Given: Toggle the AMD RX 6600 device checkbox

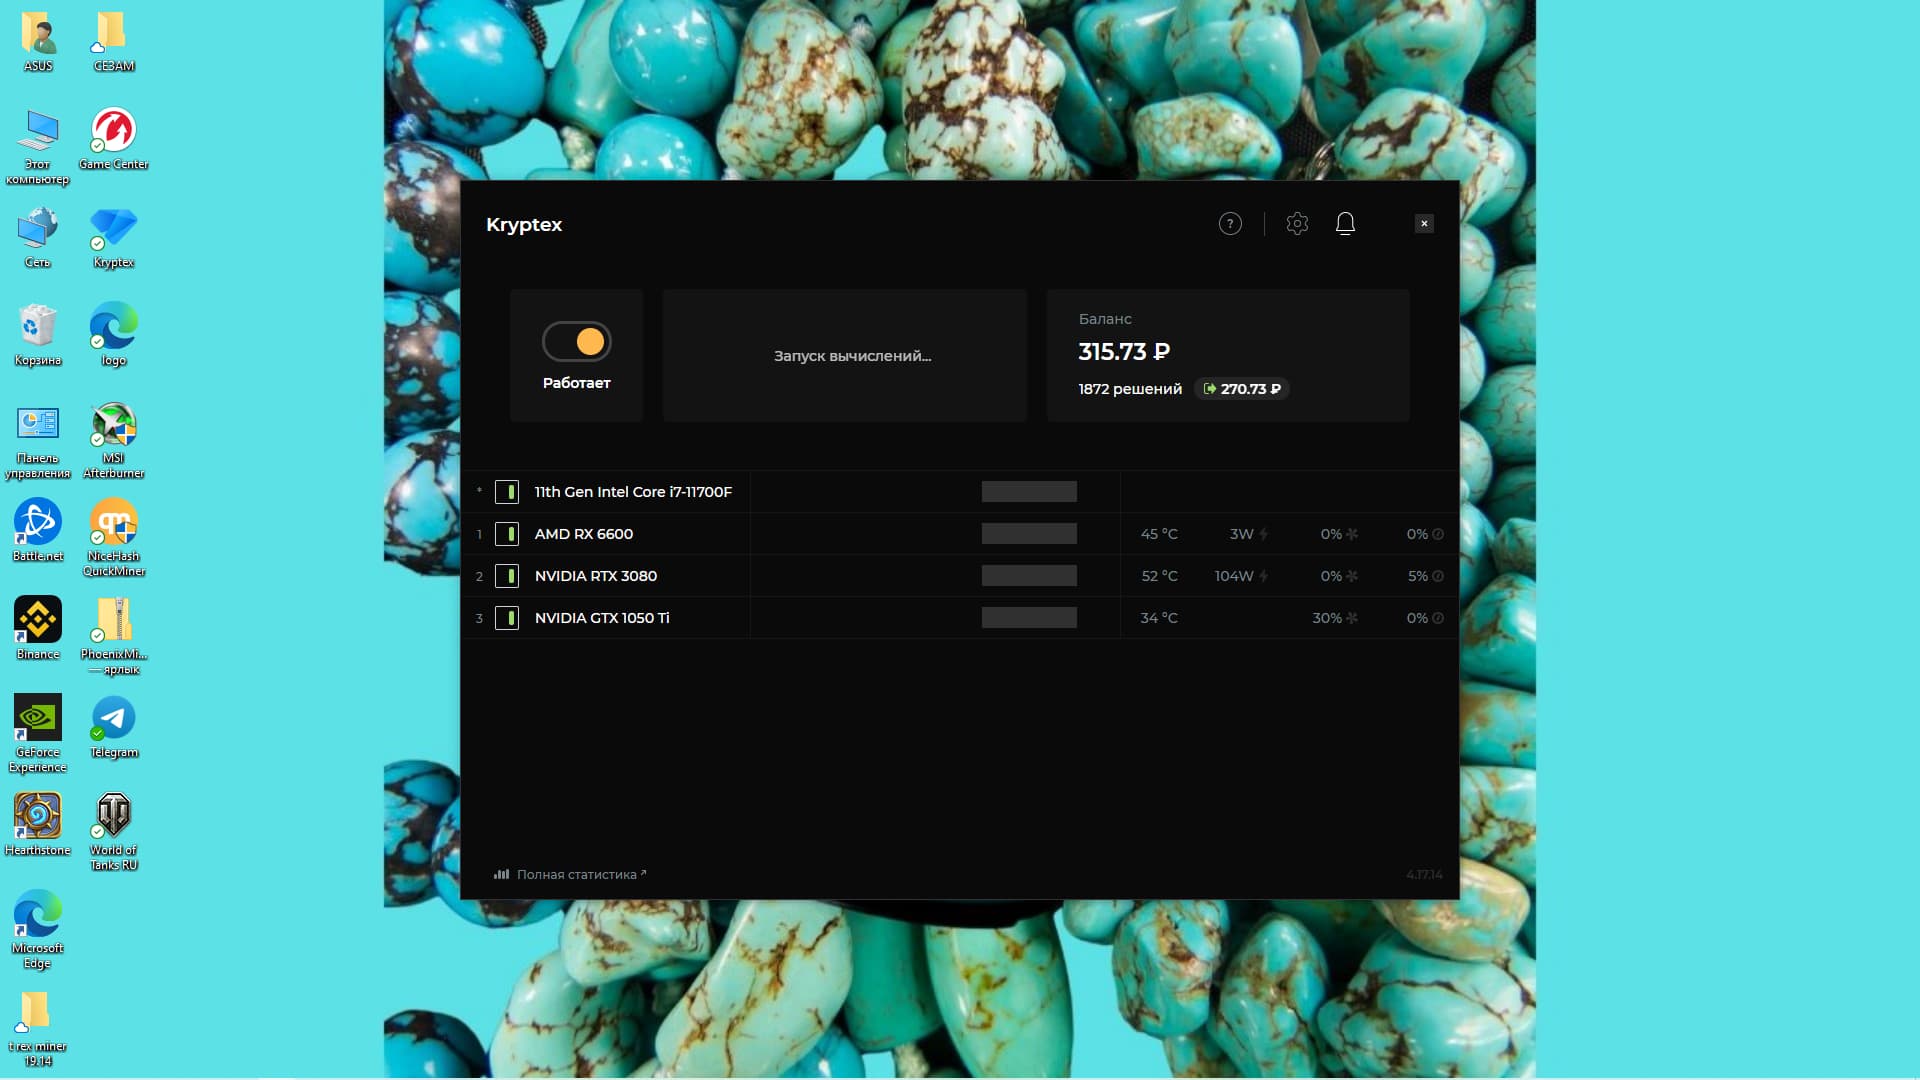Looking at the screenshot, I should coord(507,534).
